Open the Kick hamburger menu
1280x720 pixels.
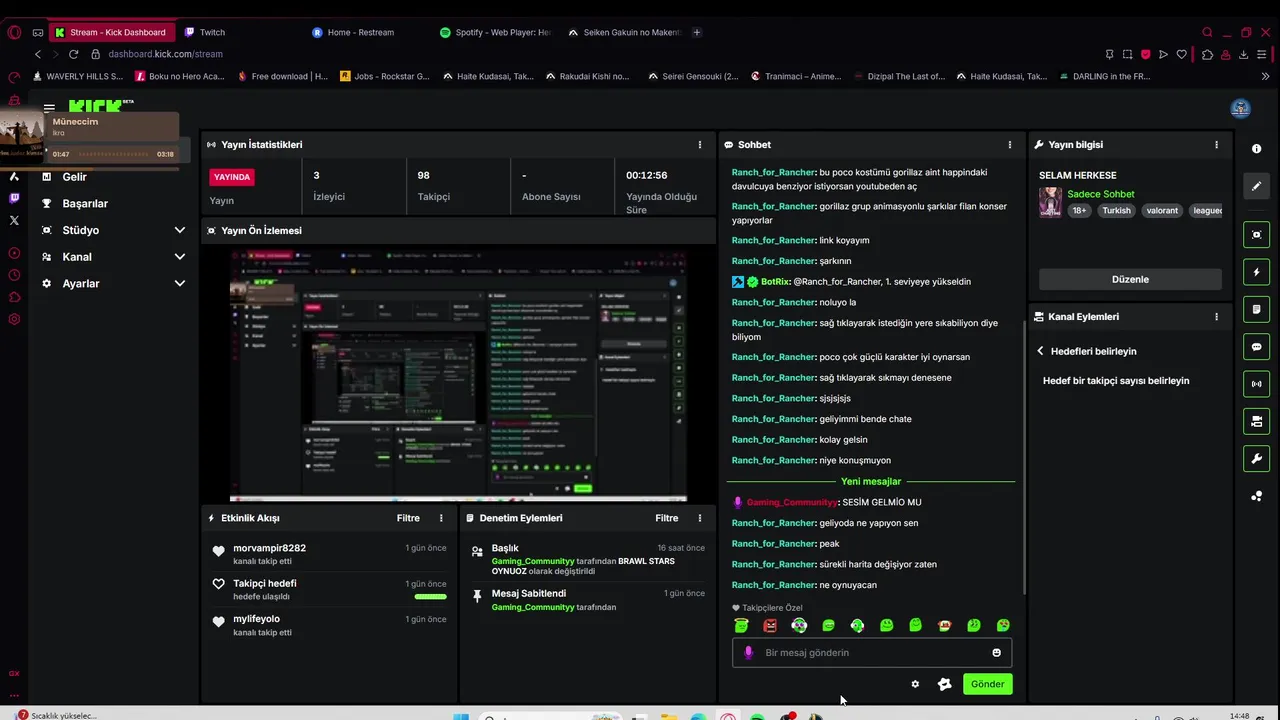click(49, 108)
